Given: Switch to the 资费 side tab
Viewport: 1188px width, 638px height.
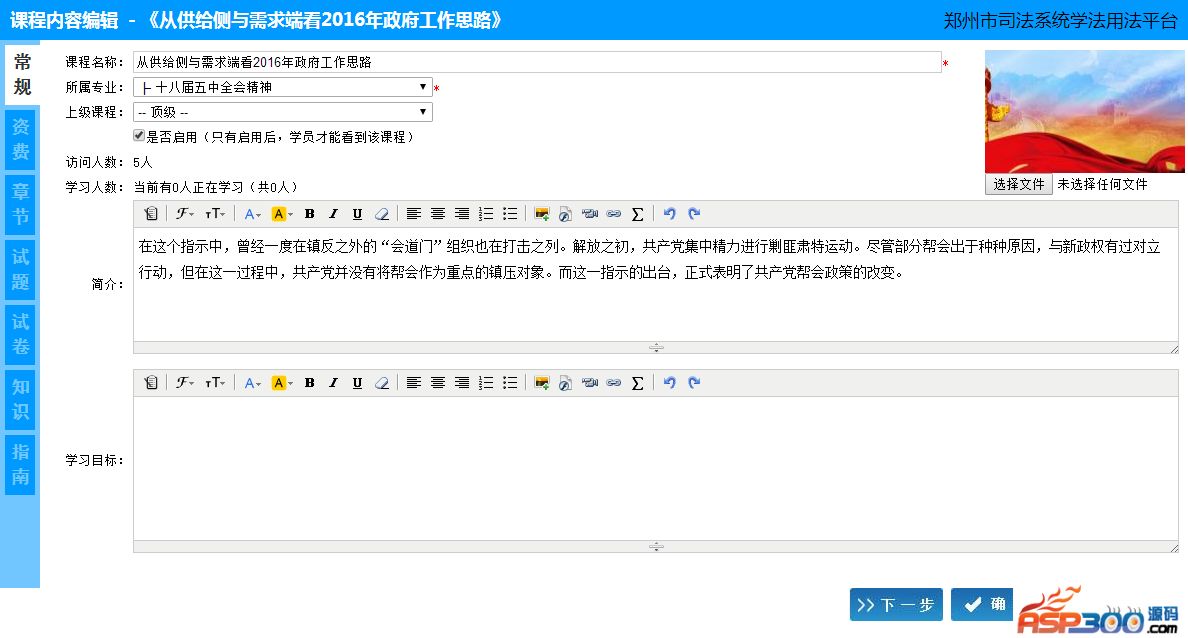Looking at the screenshot, I should [x=20, y=139].
